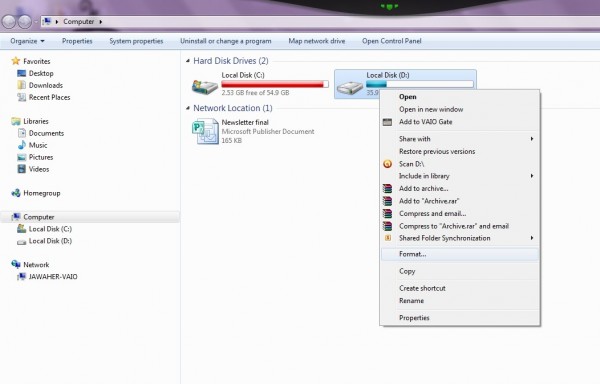Choose Open in new window
The height and width of the screenshot is (384, 600).
[x=431, y=109]
